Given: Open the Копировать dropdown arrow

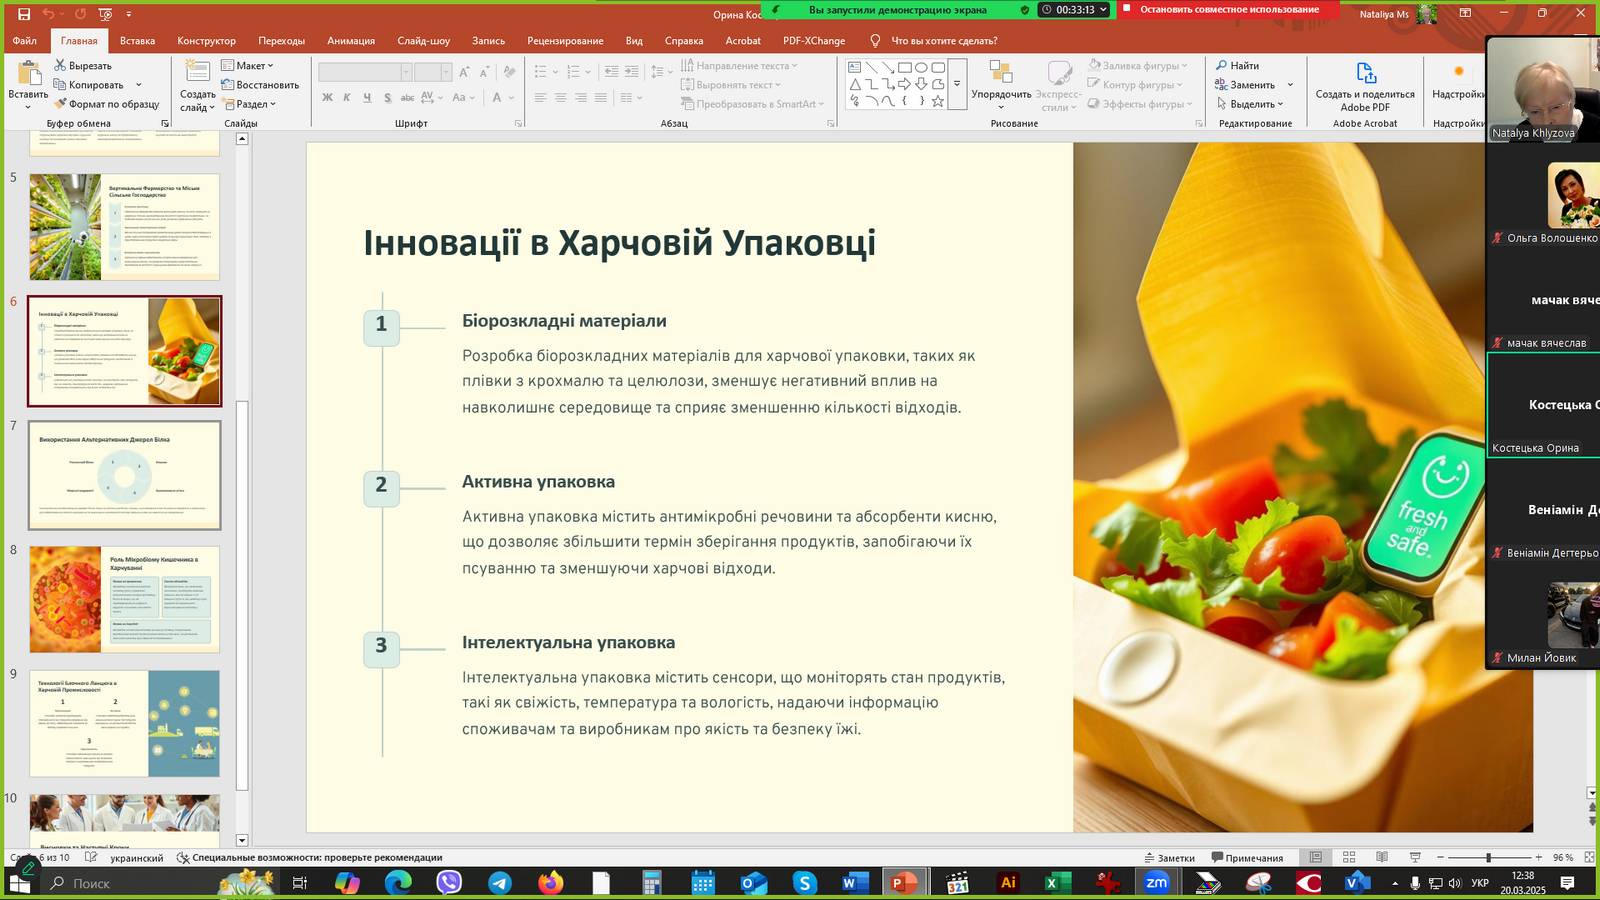Looking at the screenshot, I should [139, 85].
